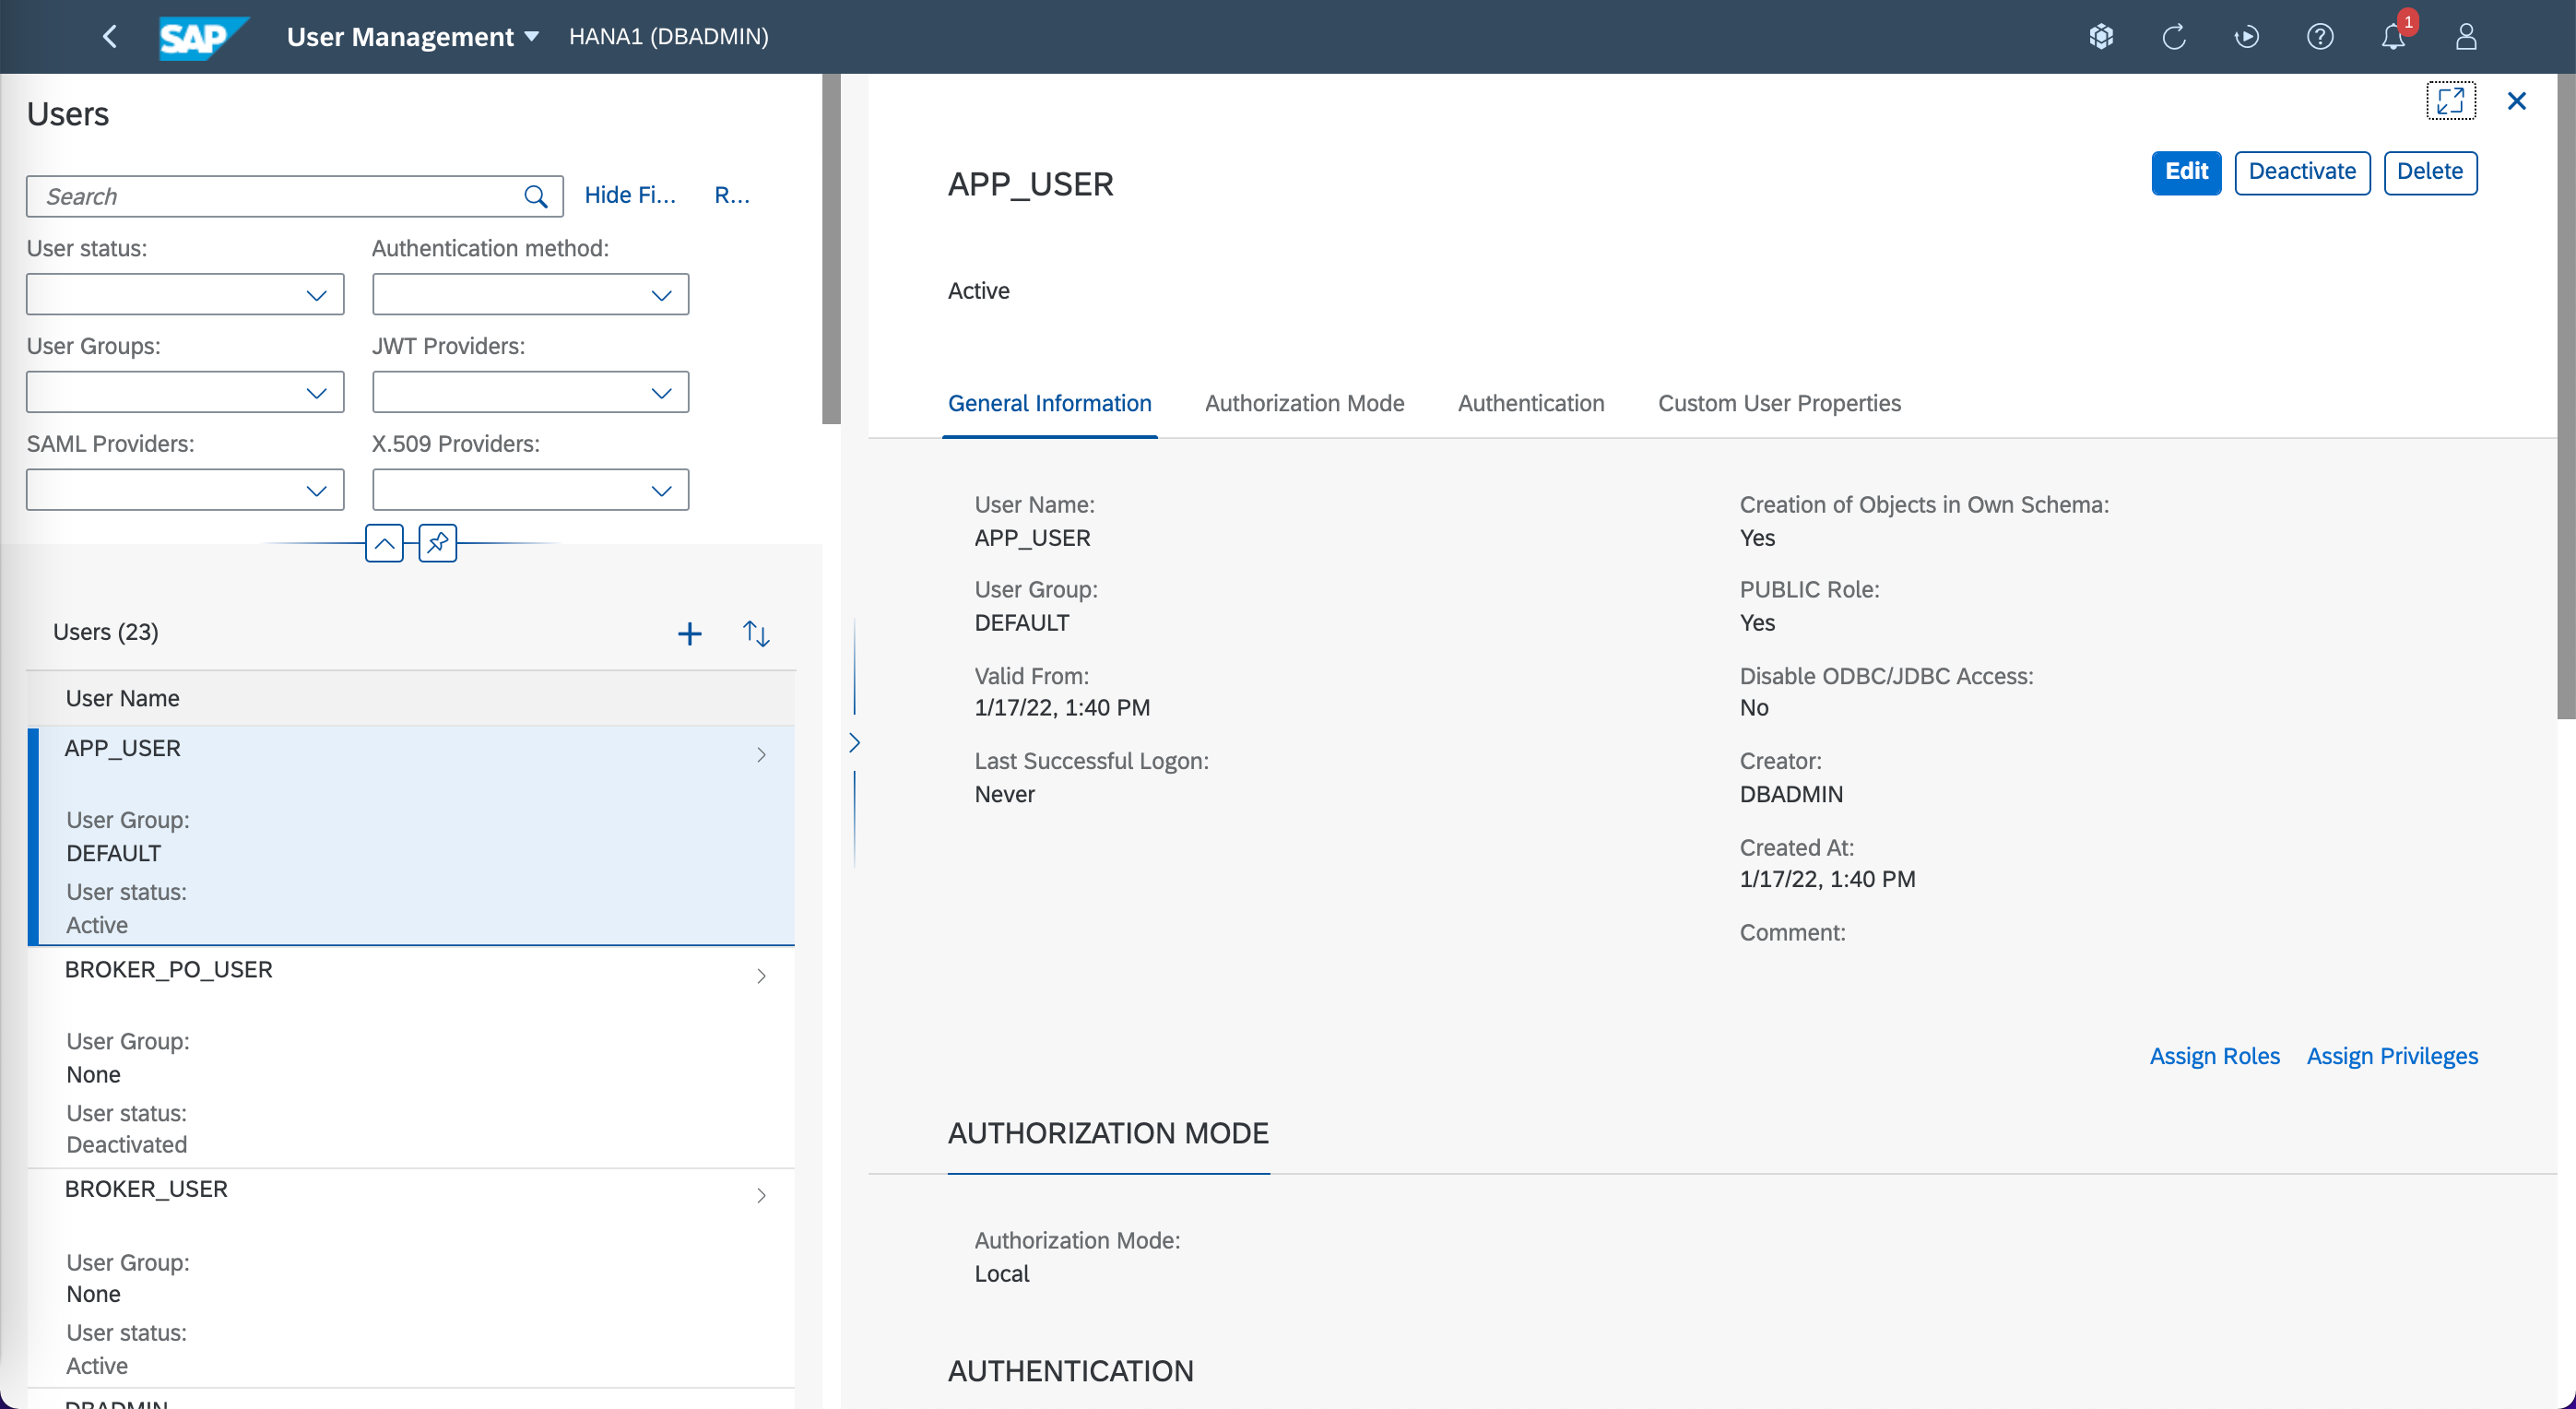
Task: Open sort options for users list
Action: [756, 633]
